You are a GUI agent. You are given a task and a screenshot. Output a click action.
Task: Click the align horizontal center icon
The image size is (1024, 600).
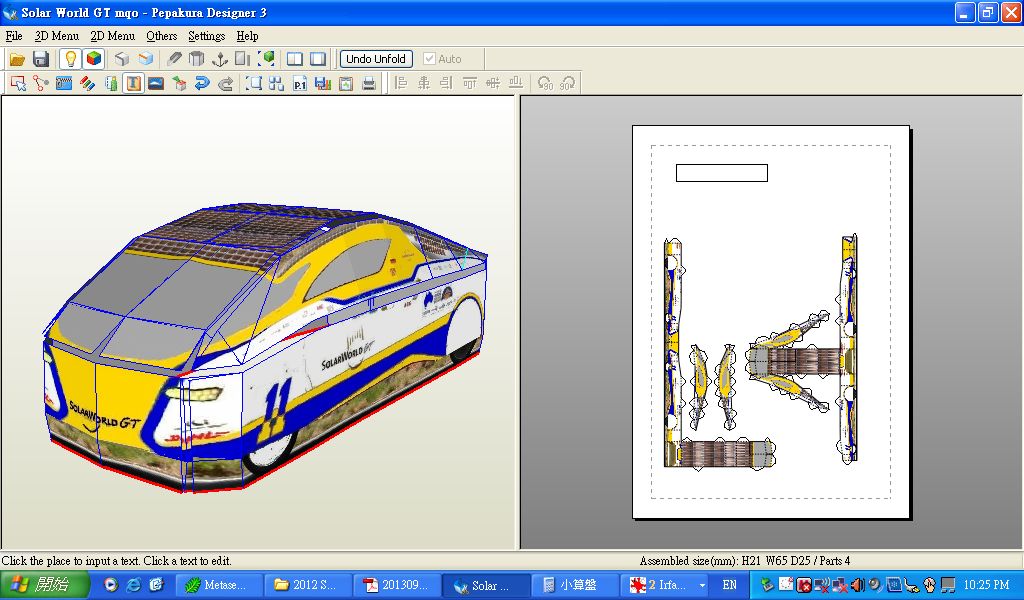point(424,84)
